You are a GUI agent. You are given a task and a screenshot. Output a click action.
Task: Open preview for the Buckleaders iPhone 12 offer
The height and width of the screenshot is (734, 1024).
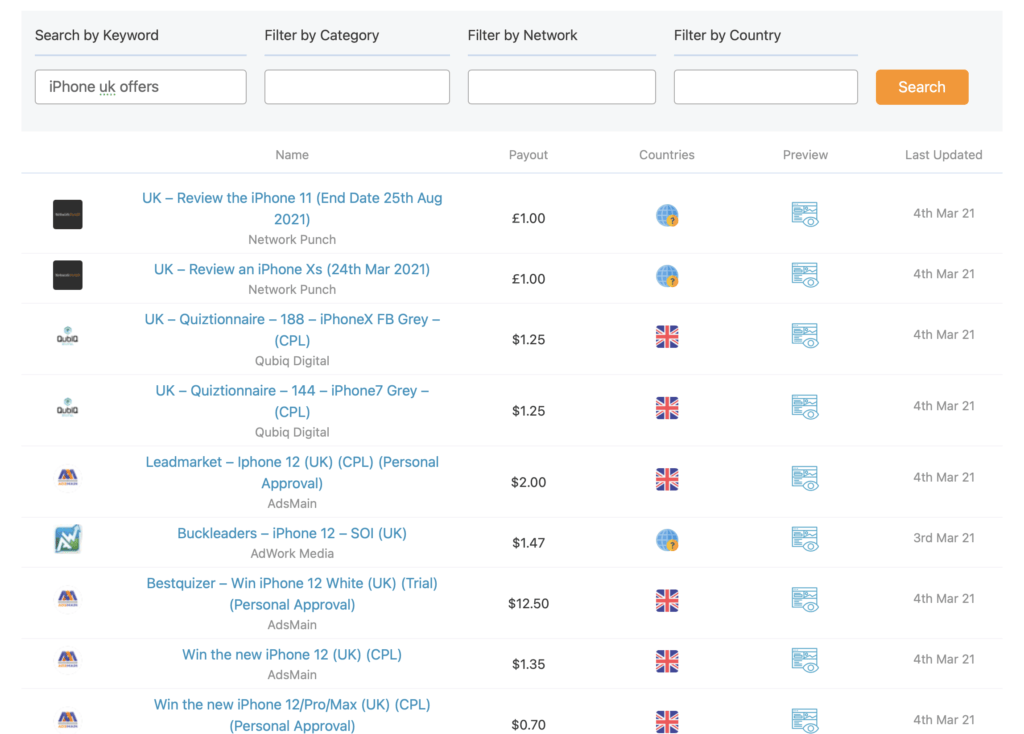805,538
